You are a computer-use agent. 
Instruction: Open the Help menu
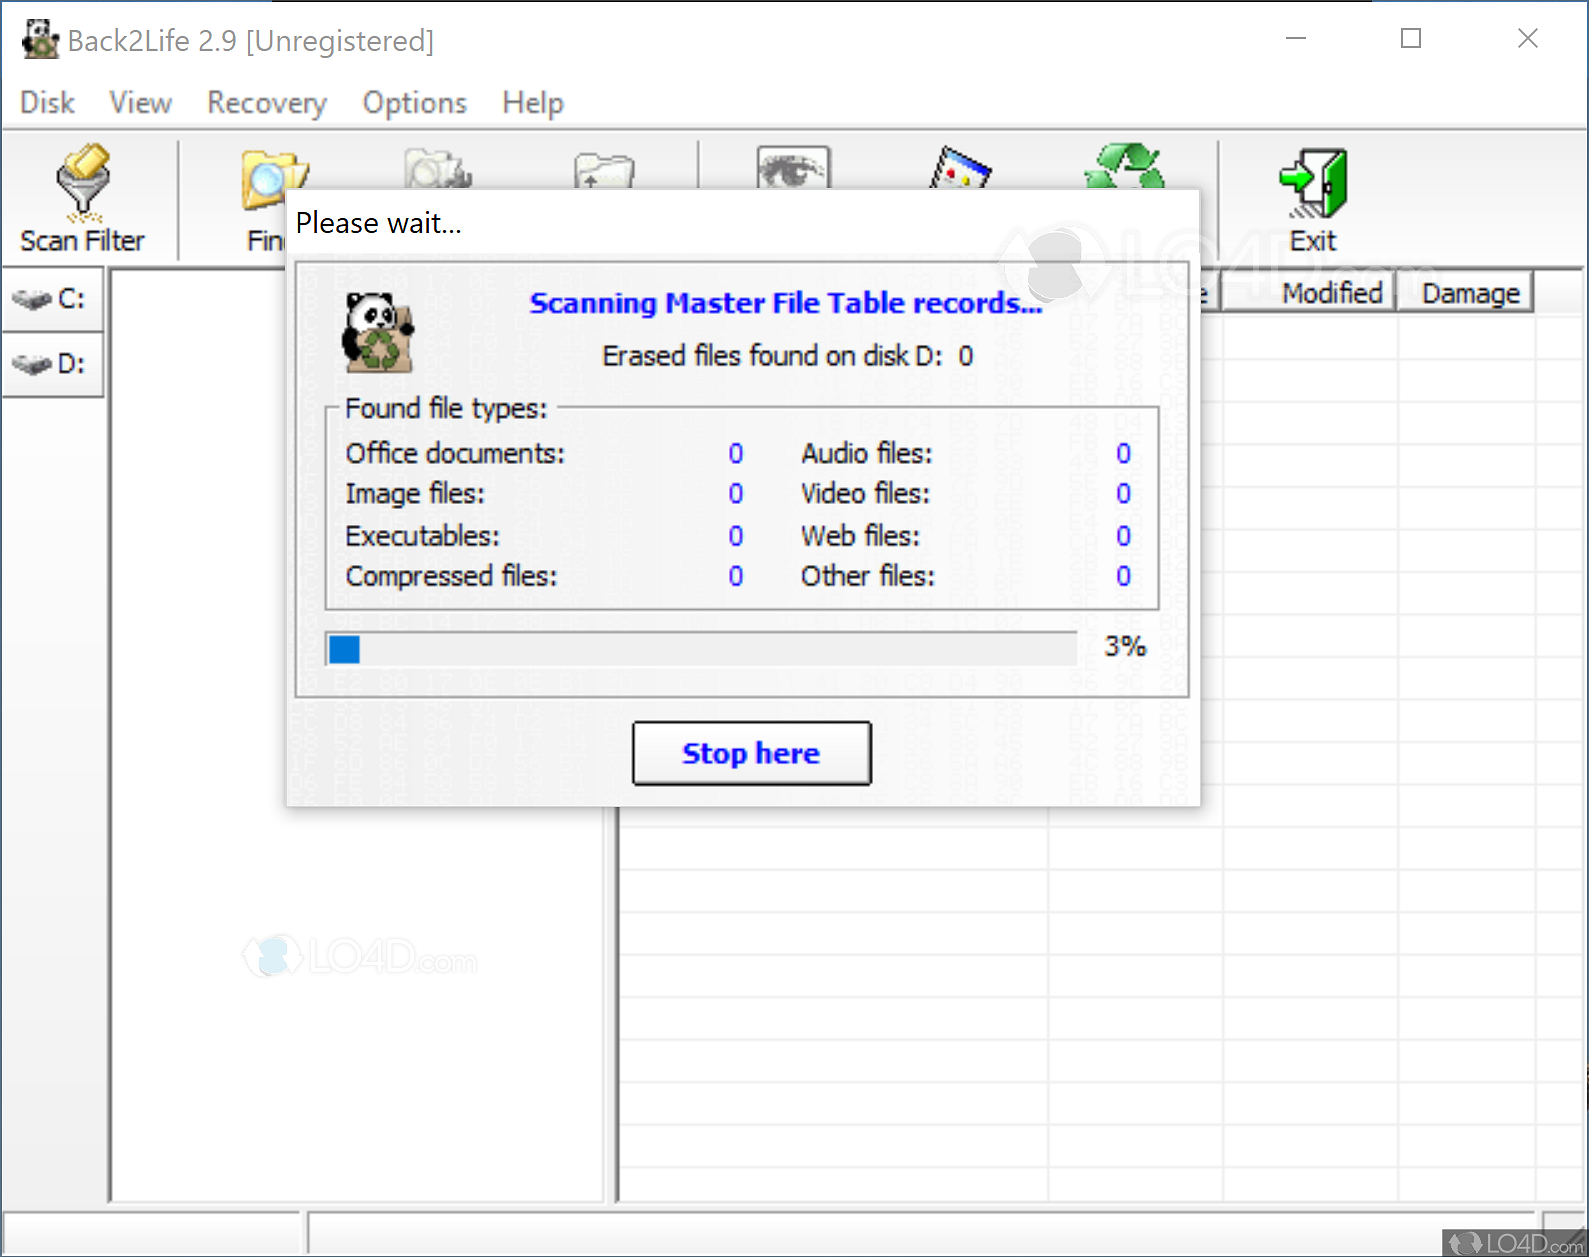click(x=533, y=102)
